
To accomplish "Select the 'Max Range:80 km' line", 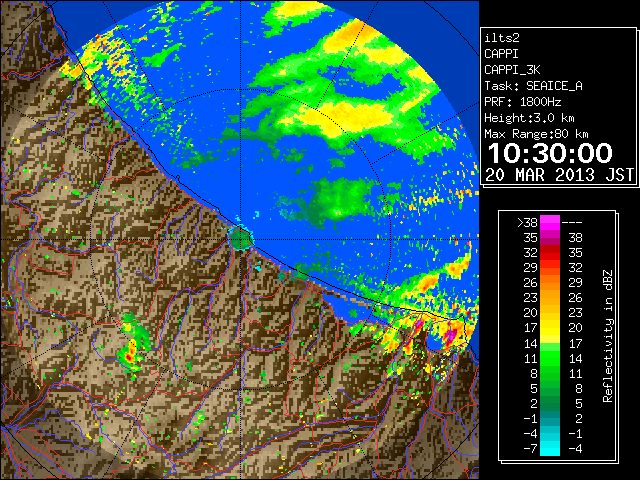I will [x=536, y=134].
